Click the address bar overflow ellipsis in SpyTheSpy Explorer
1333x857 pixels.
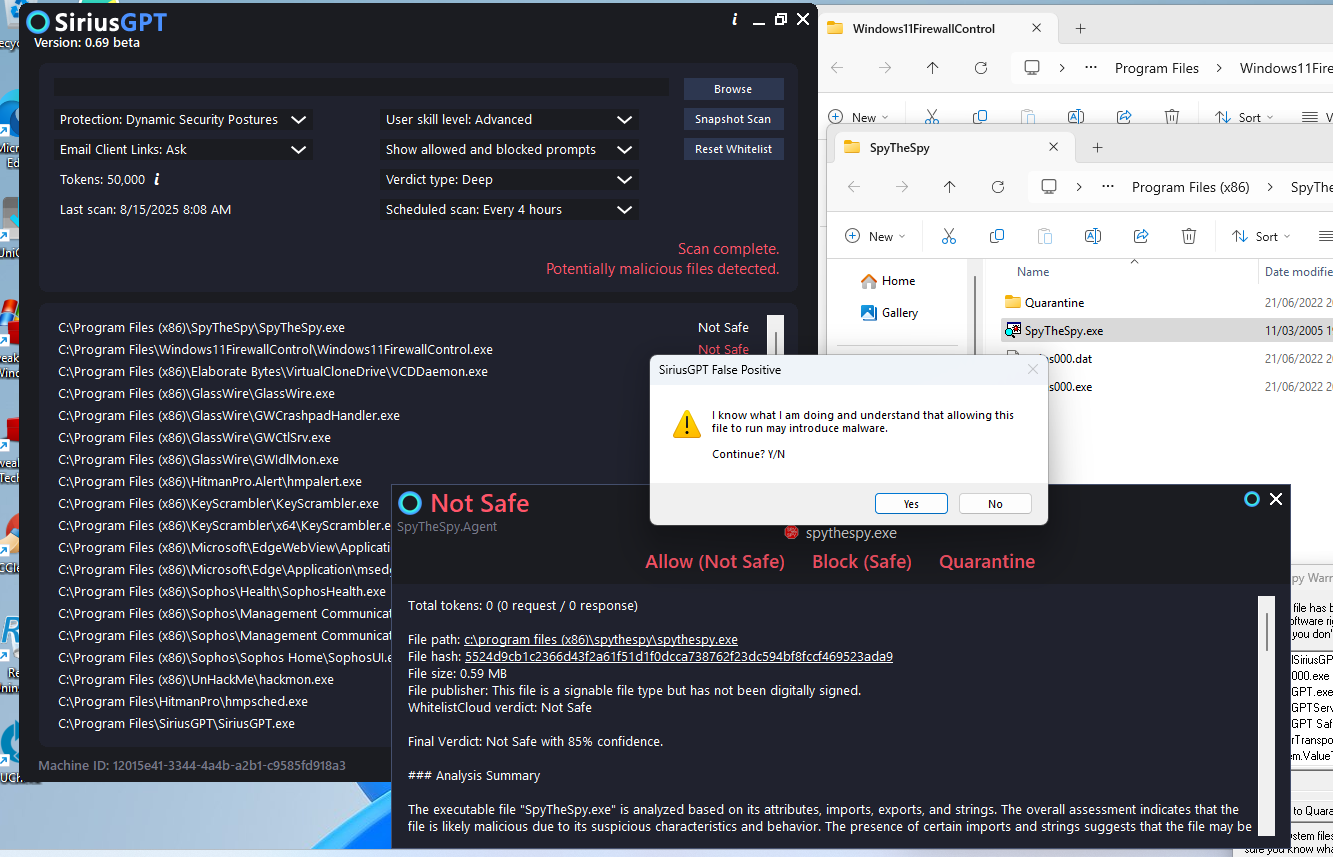pos(1107,187)
